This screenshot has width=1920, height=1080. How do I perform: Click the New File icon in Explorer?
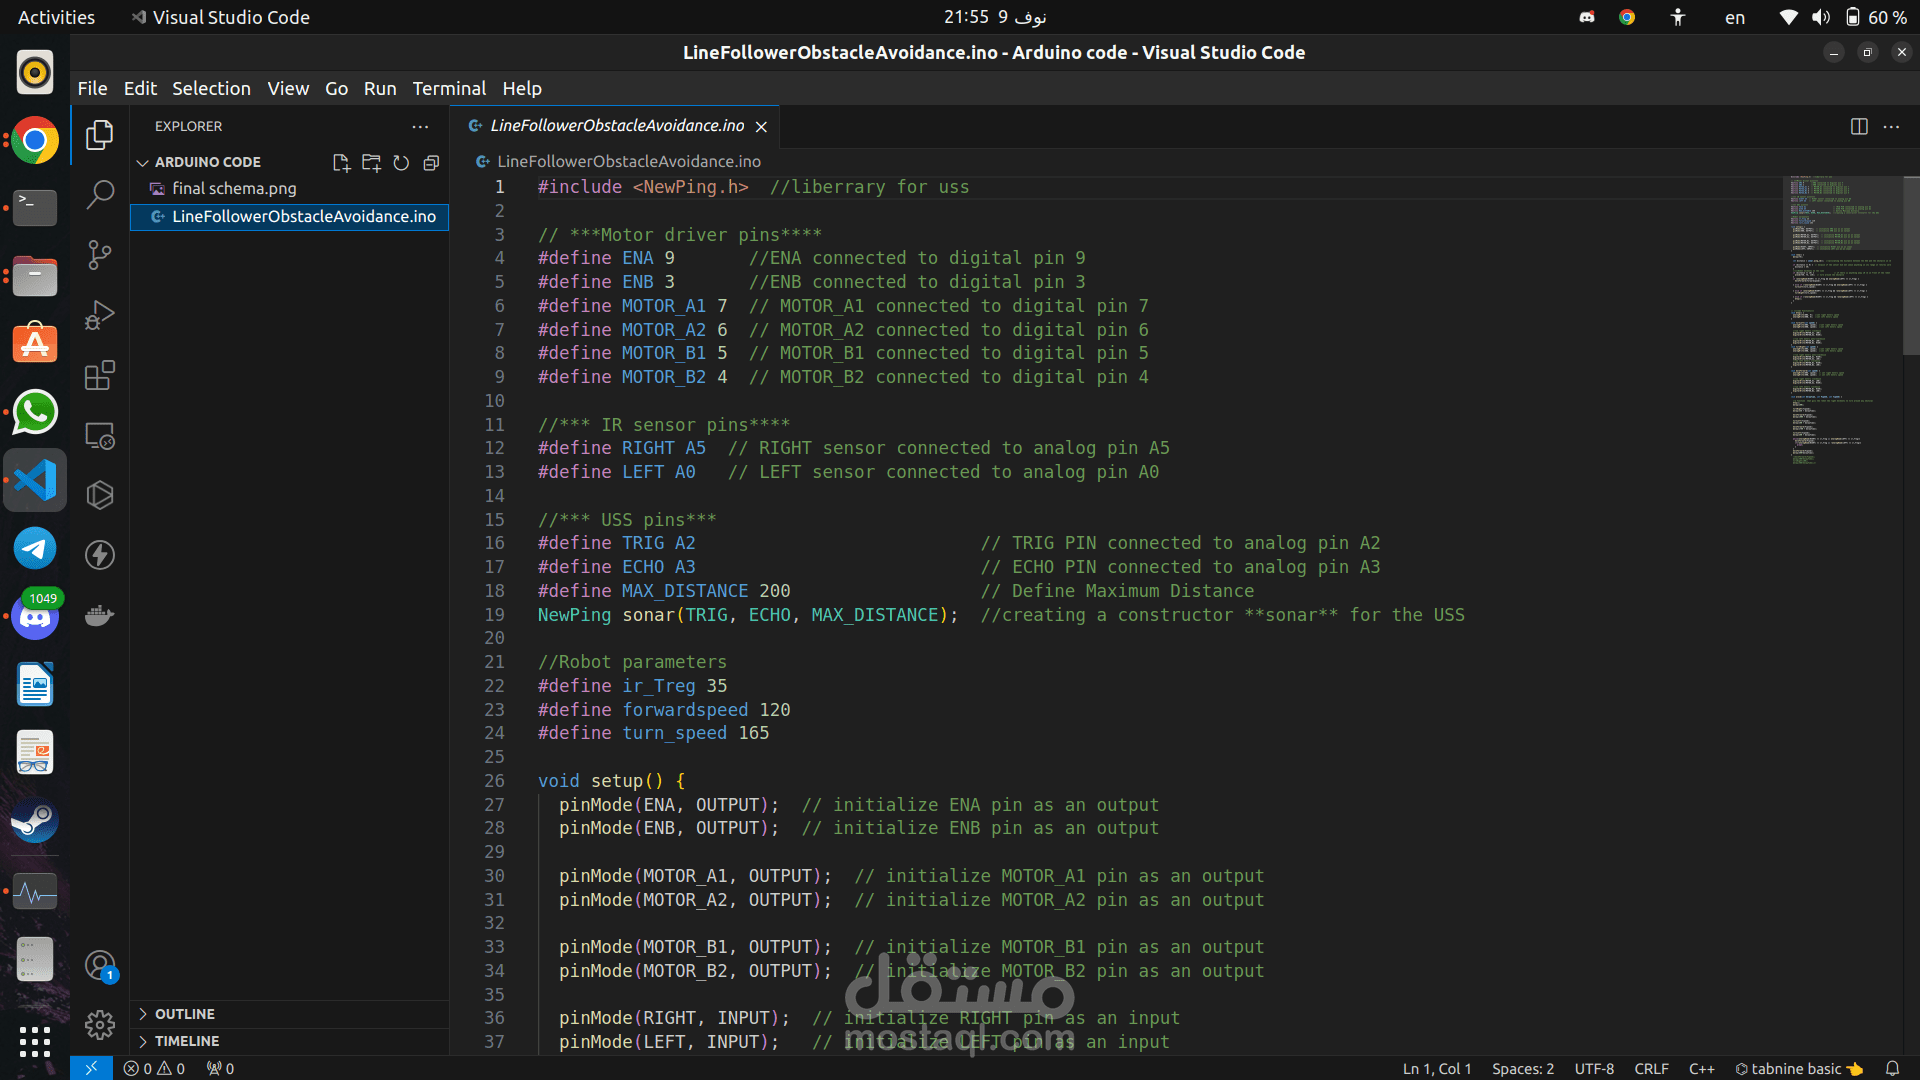coord(341,162)
